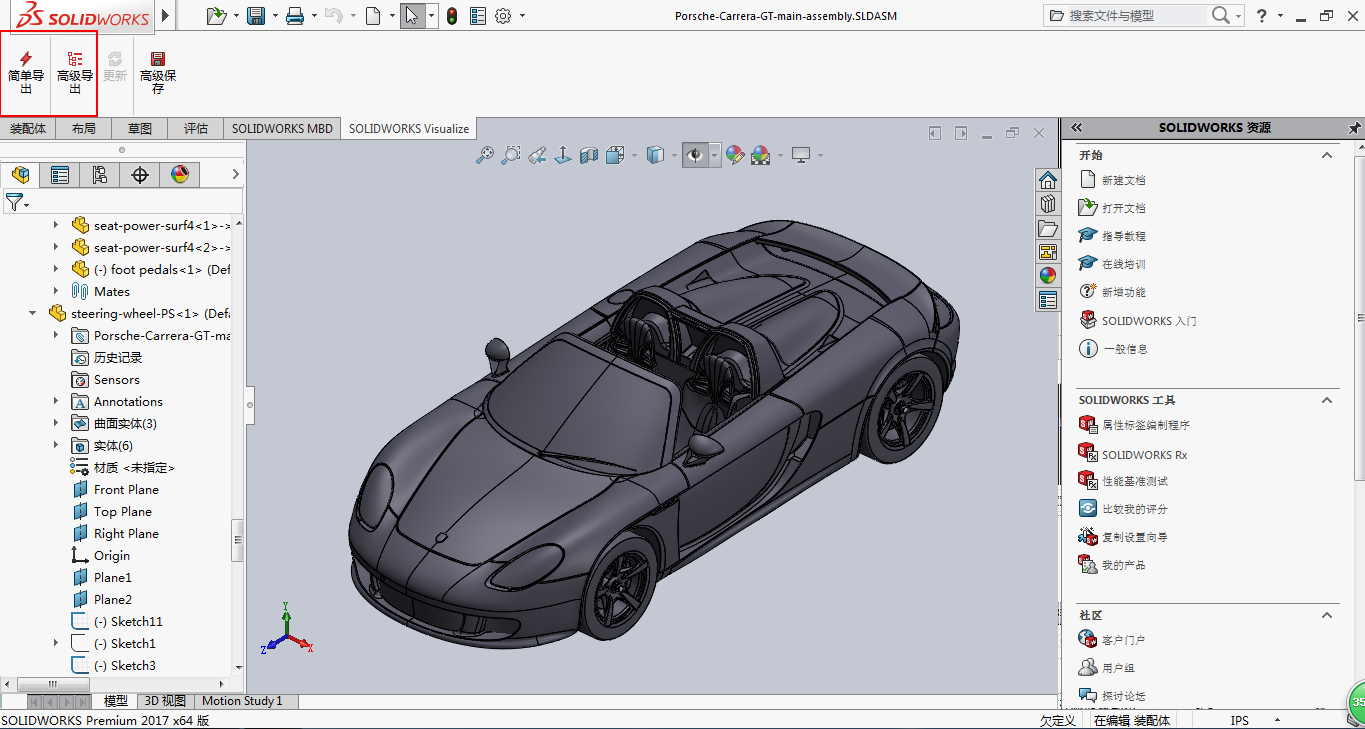Viewport: 1365px width, 729px height.
Task: Collapse the SOLIDWORKS 工具 section
Action: tap(1327, 400)
